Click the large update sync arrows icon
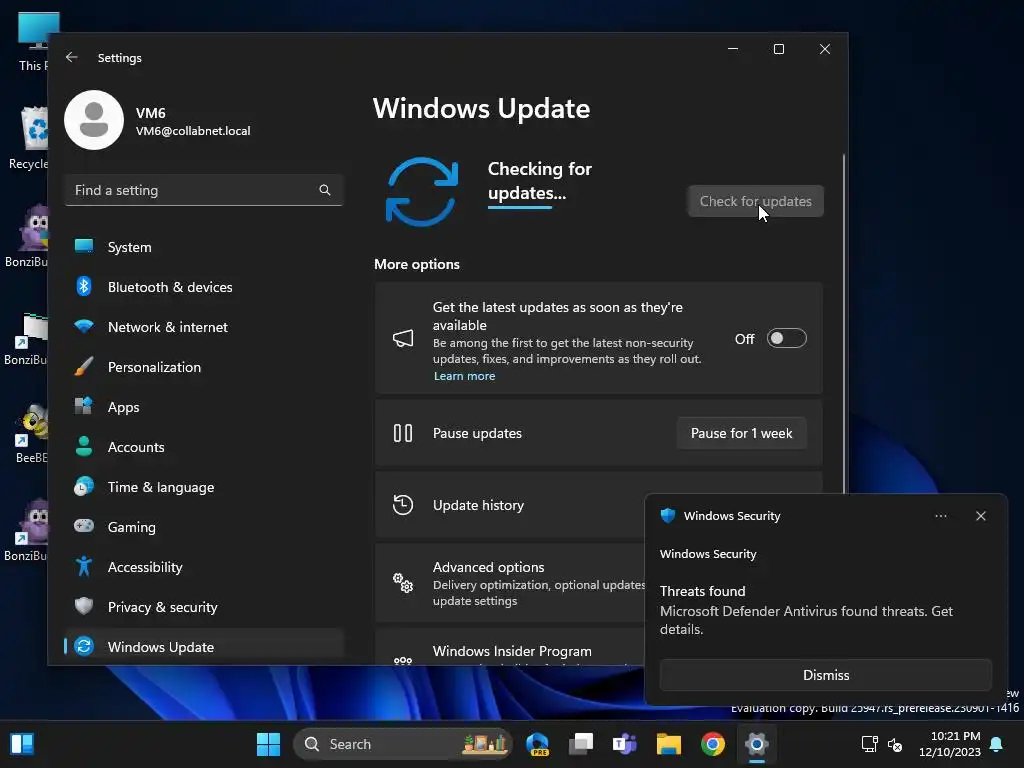Screen dimensions: 1024x768 (422, 191)
